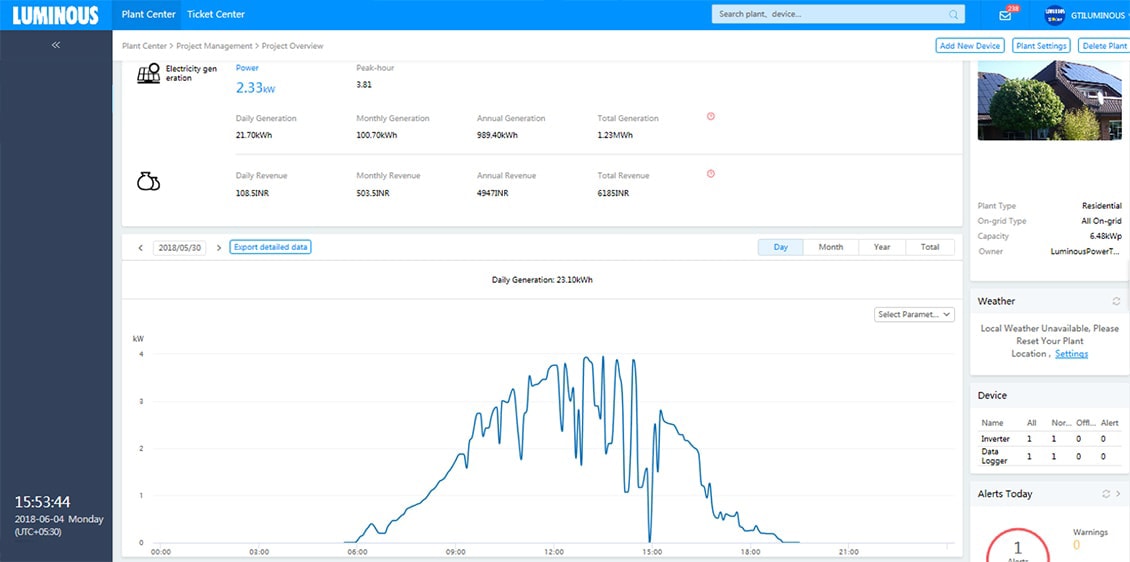Click the search magnifier icon

click(954, 15)
